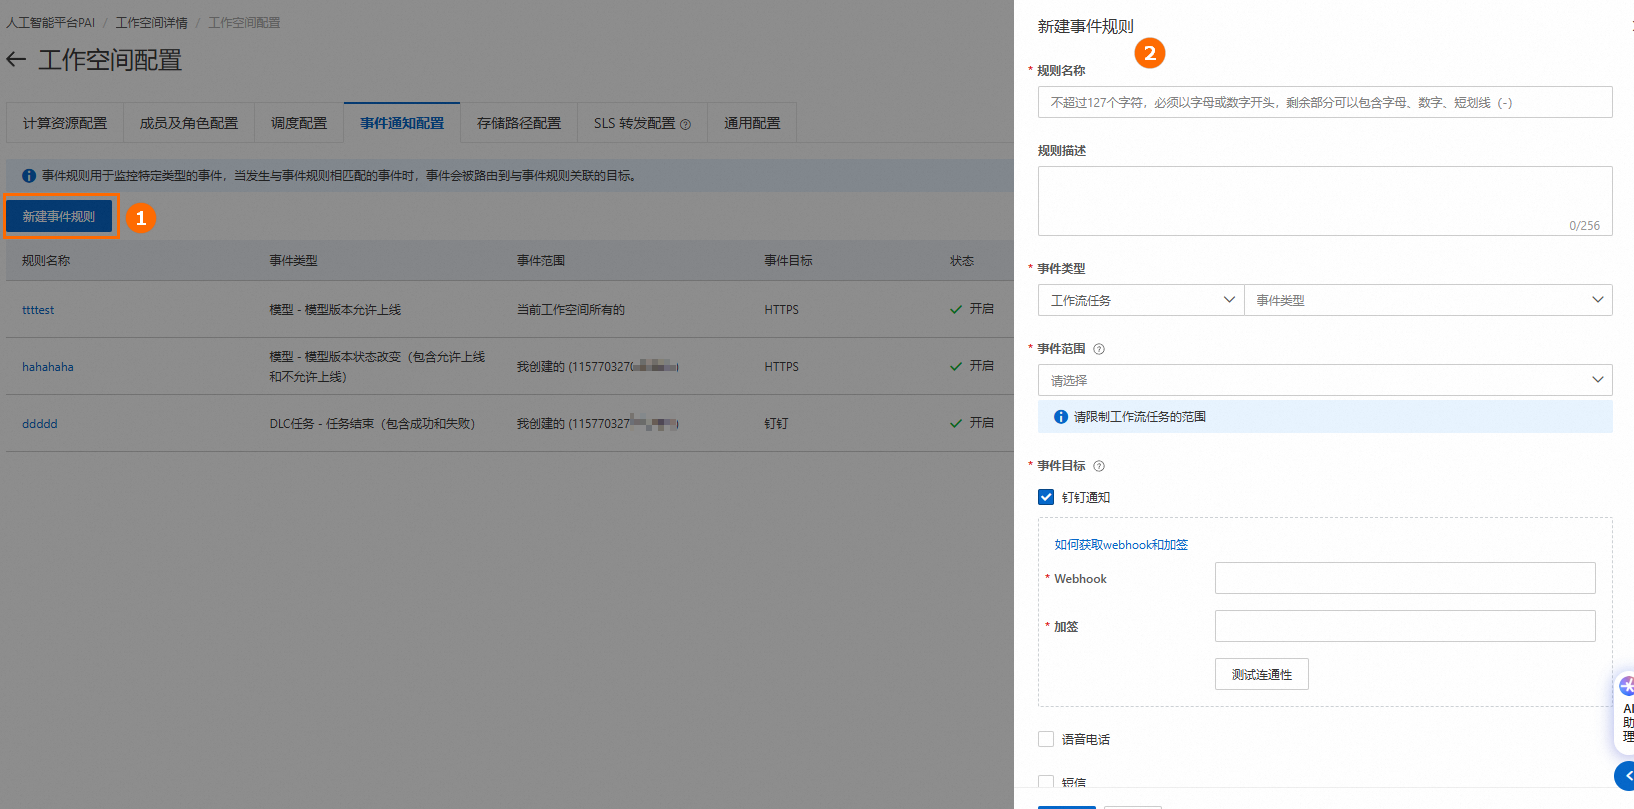The height and width of the screenshot is (809, 1634).
Task: Click the help icon next to SLS 转发配置
Action: click(685, 124)
